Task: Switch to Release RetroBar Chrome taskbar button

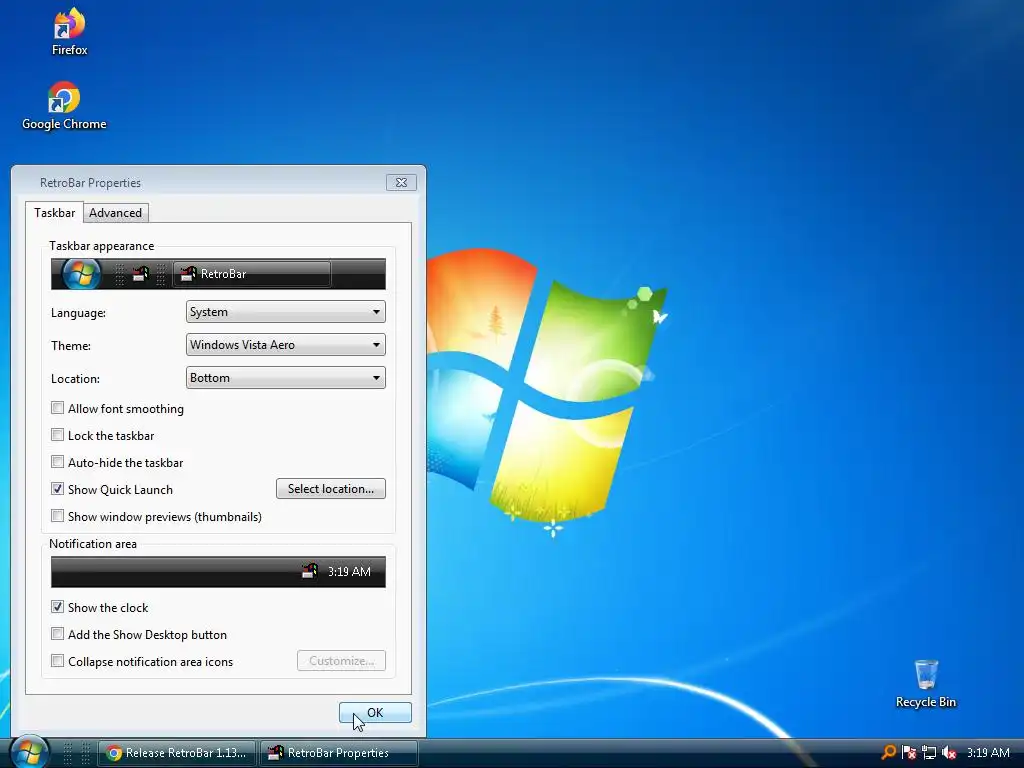Action: coord(176,753)
